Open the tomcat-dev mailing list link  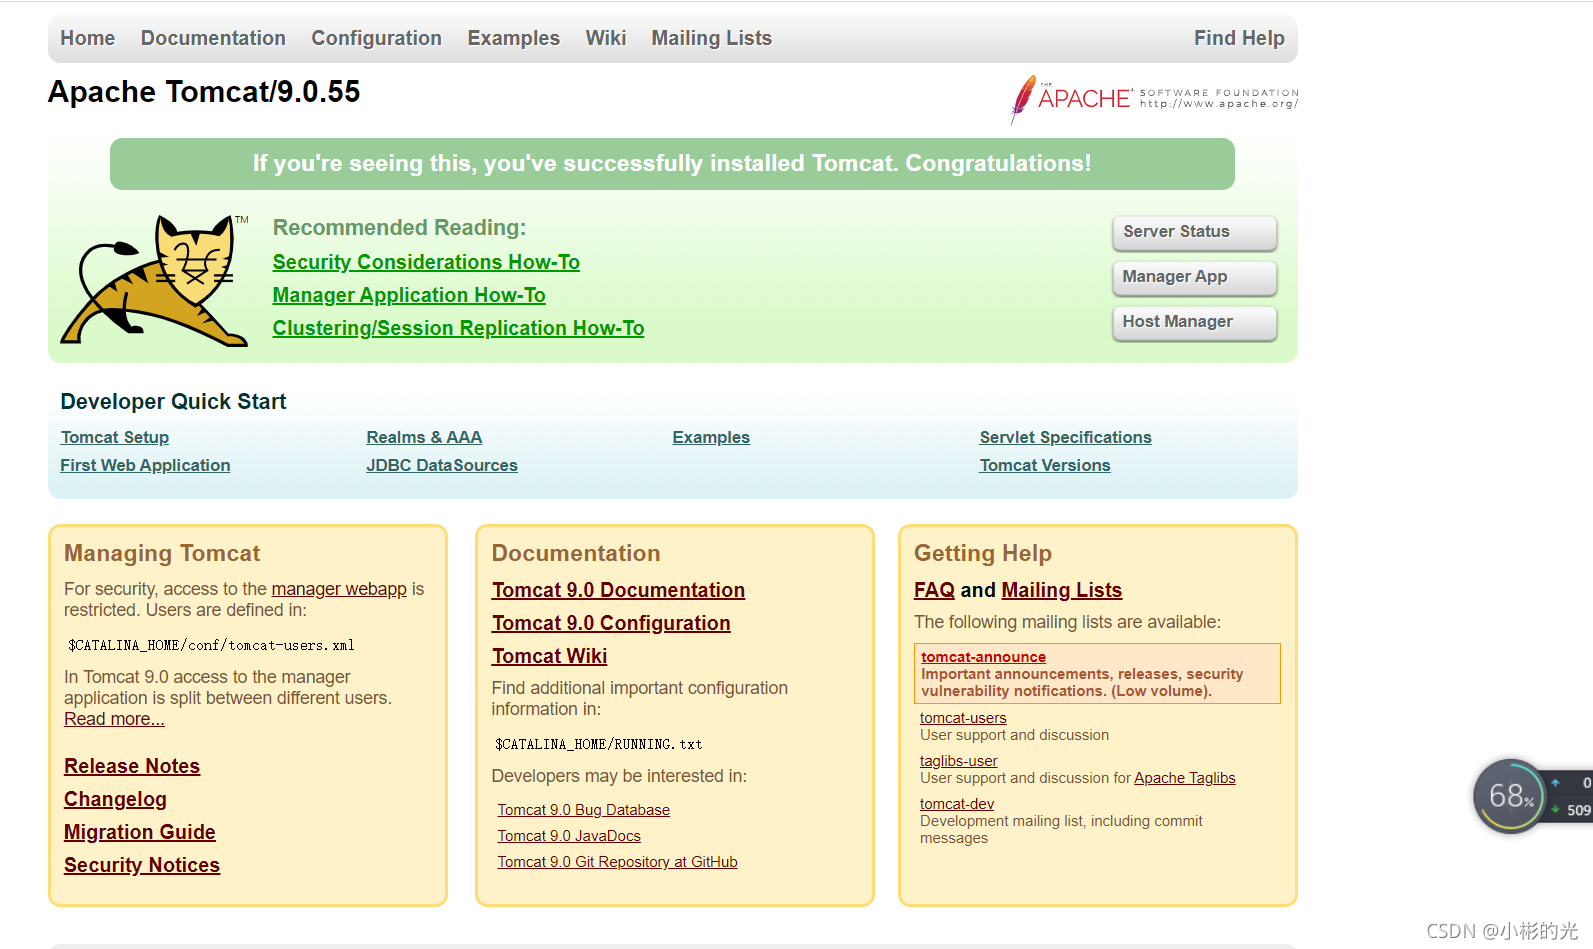[957, 804]
